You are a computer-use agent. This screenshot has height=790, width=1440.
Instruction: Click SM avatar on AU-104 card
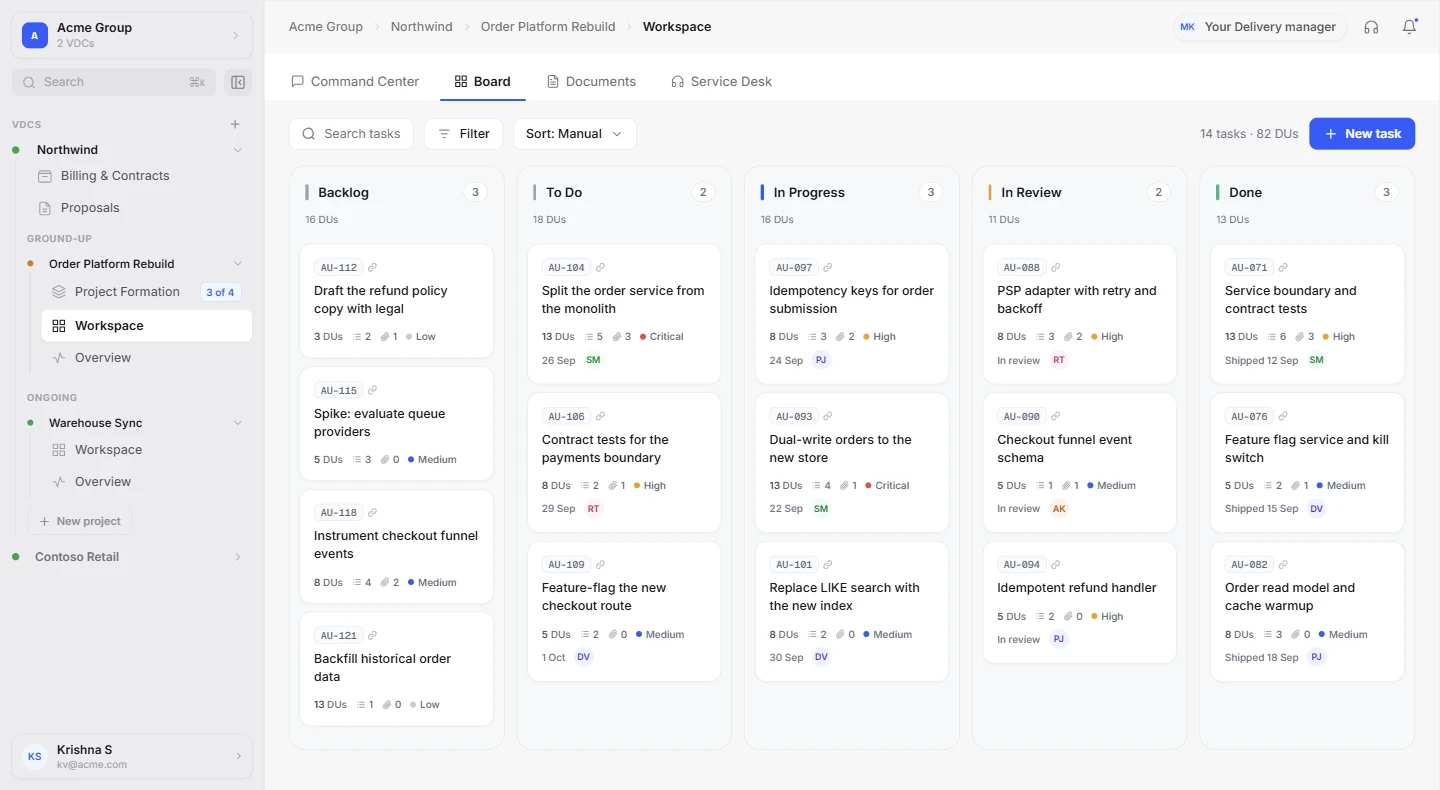(593, 360)
